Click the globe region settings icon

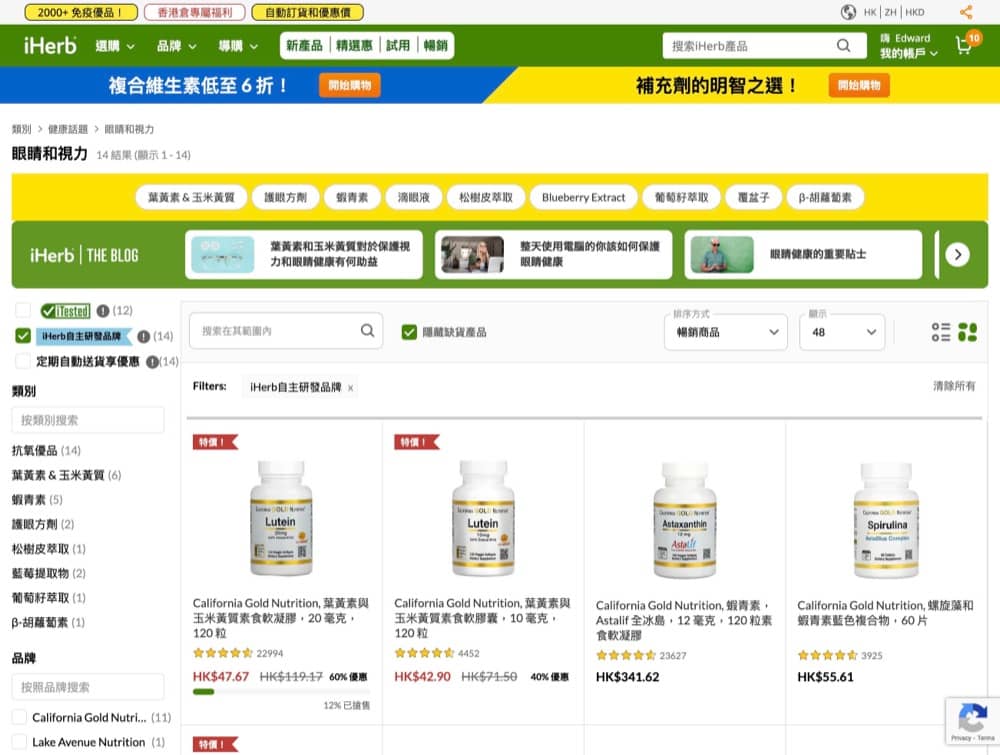(848, 11)
